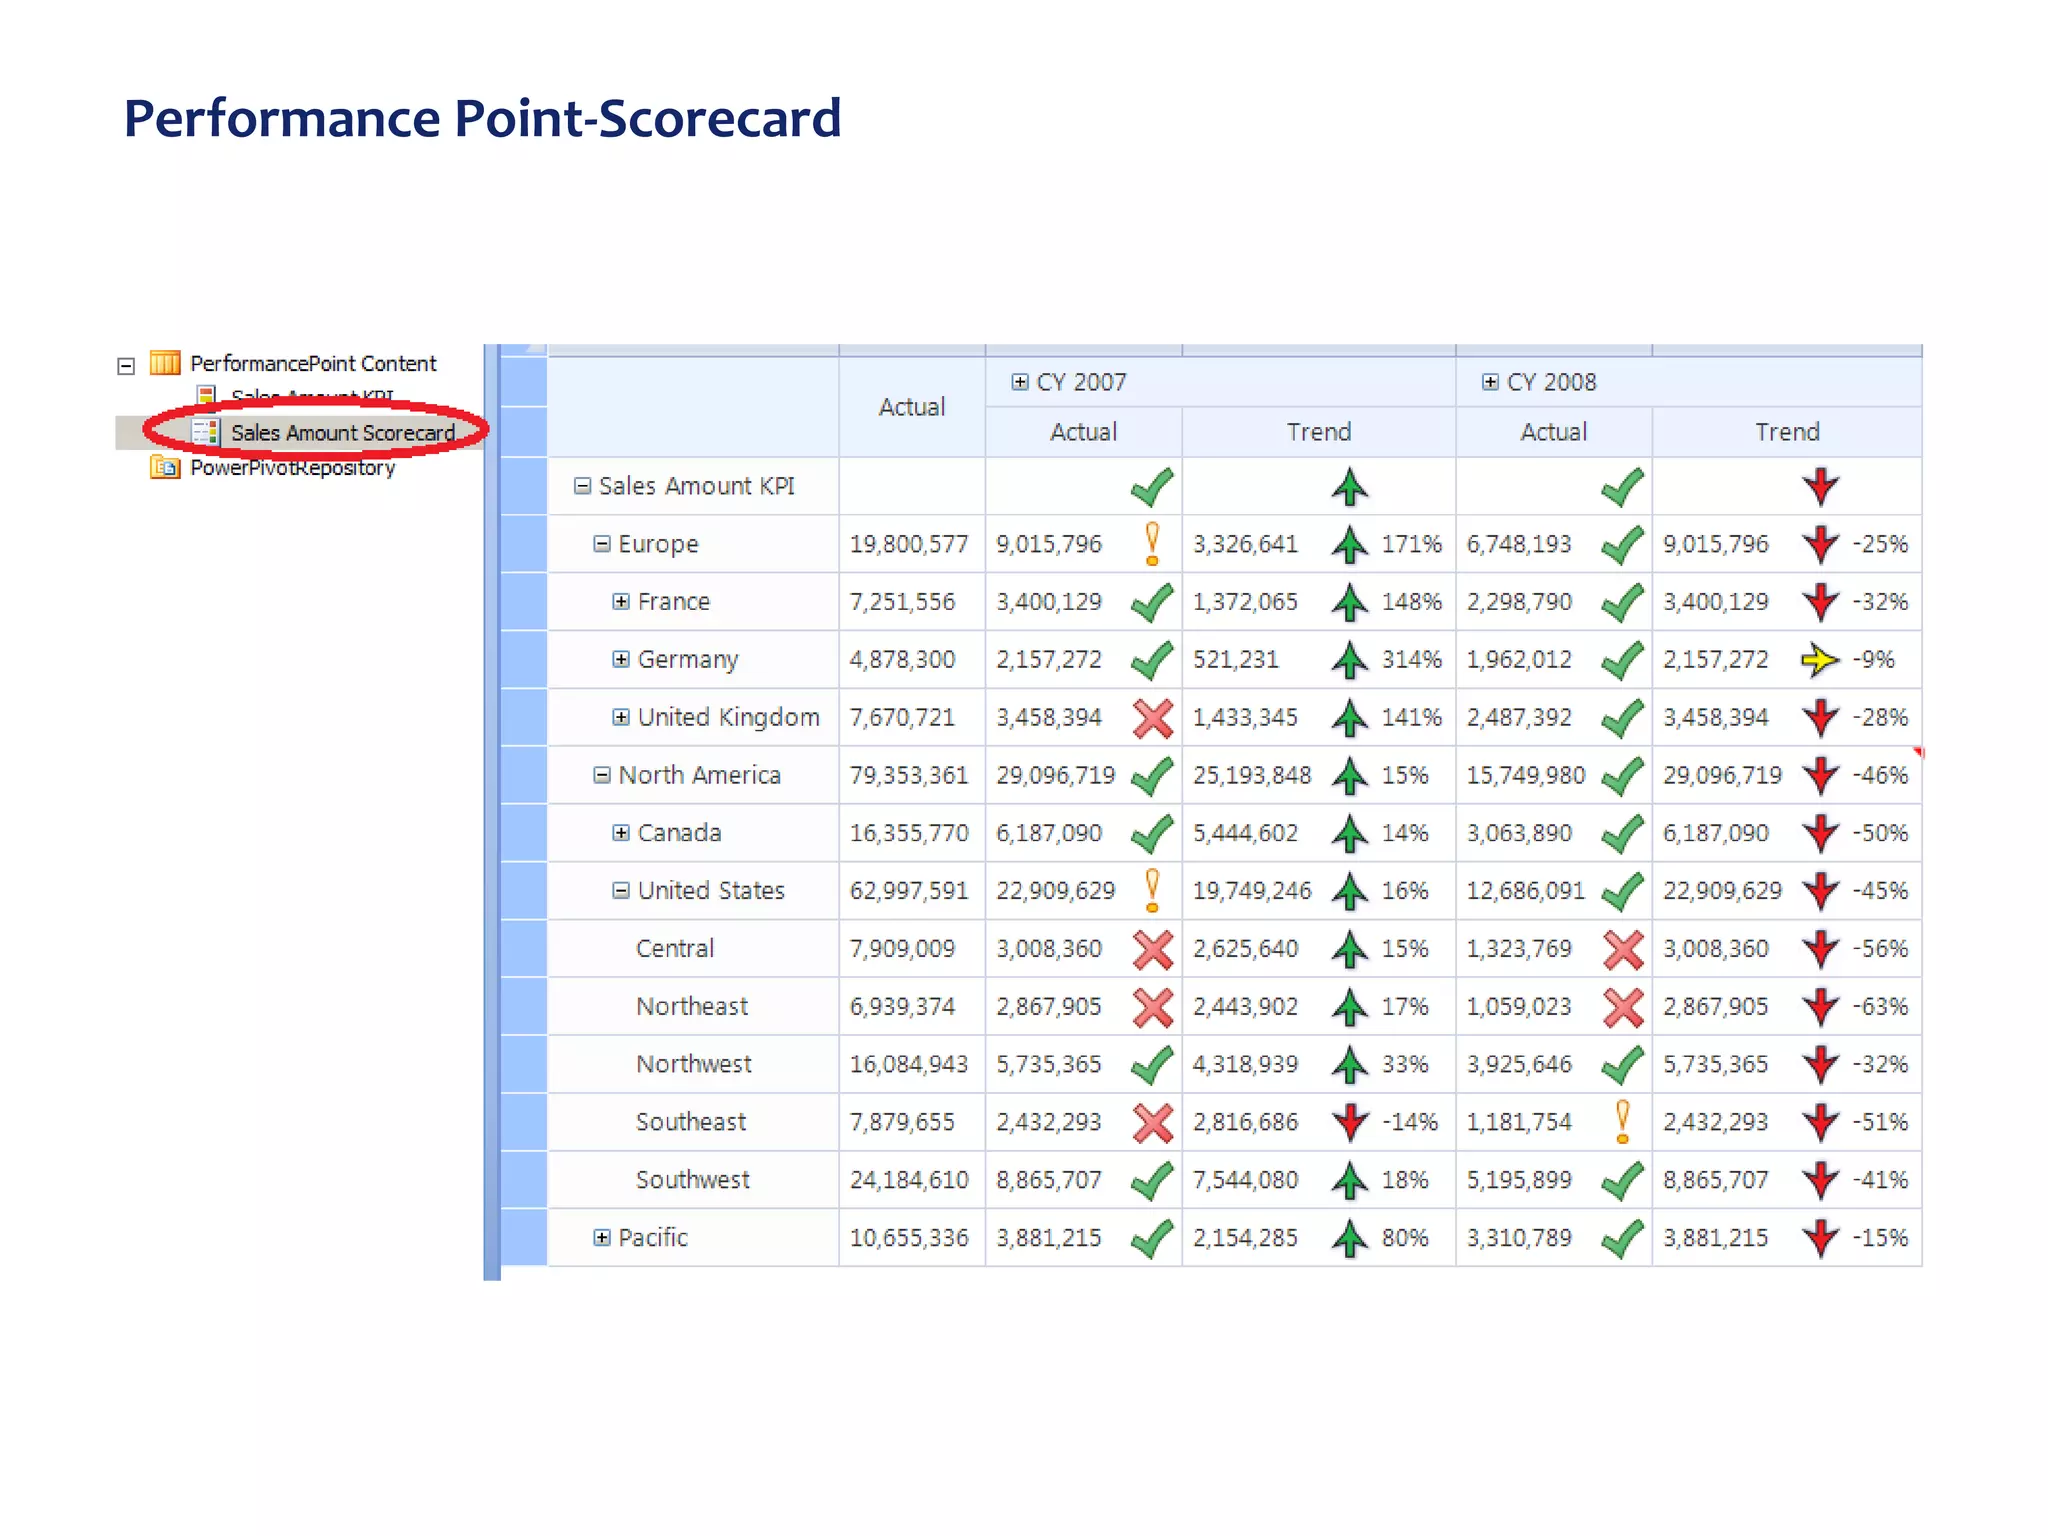Click Sales Amount KPI CY 2007 green trend arrow
The width and height of the screenshot is (2048, 1536).
pos(1350,487)
